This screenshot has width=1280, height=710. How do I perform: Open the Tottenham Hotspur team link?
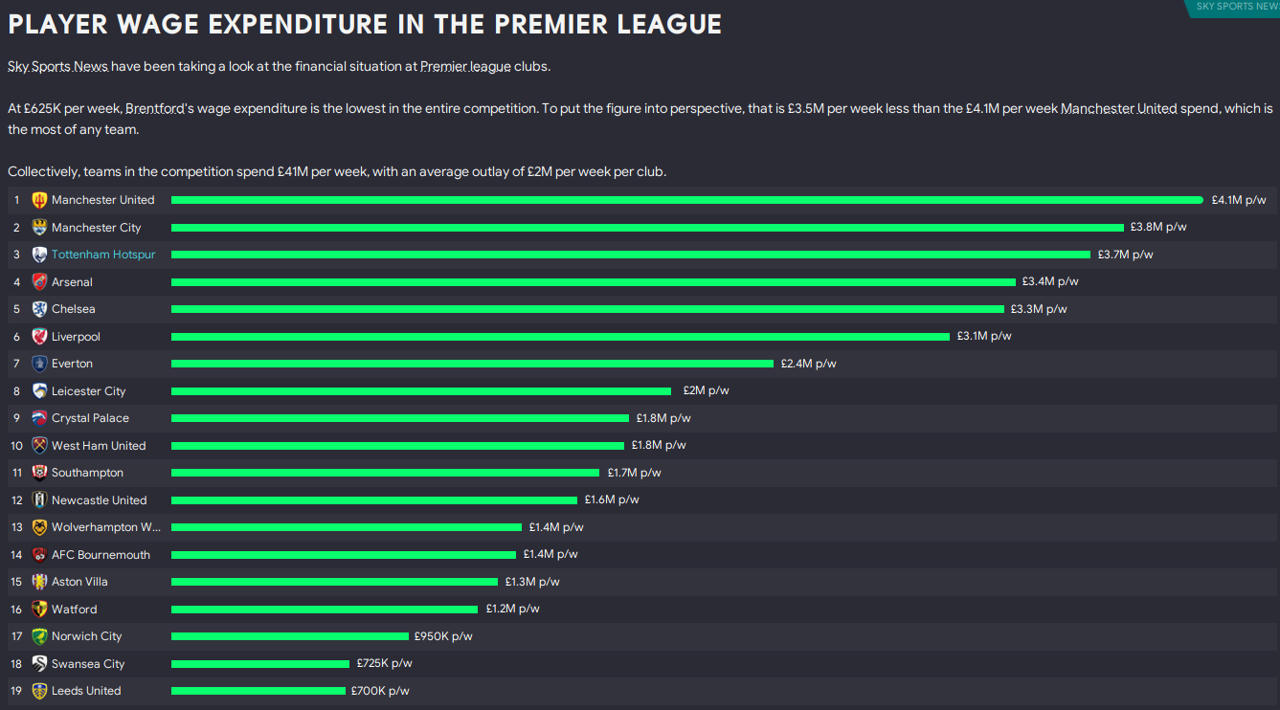point(103,255)
